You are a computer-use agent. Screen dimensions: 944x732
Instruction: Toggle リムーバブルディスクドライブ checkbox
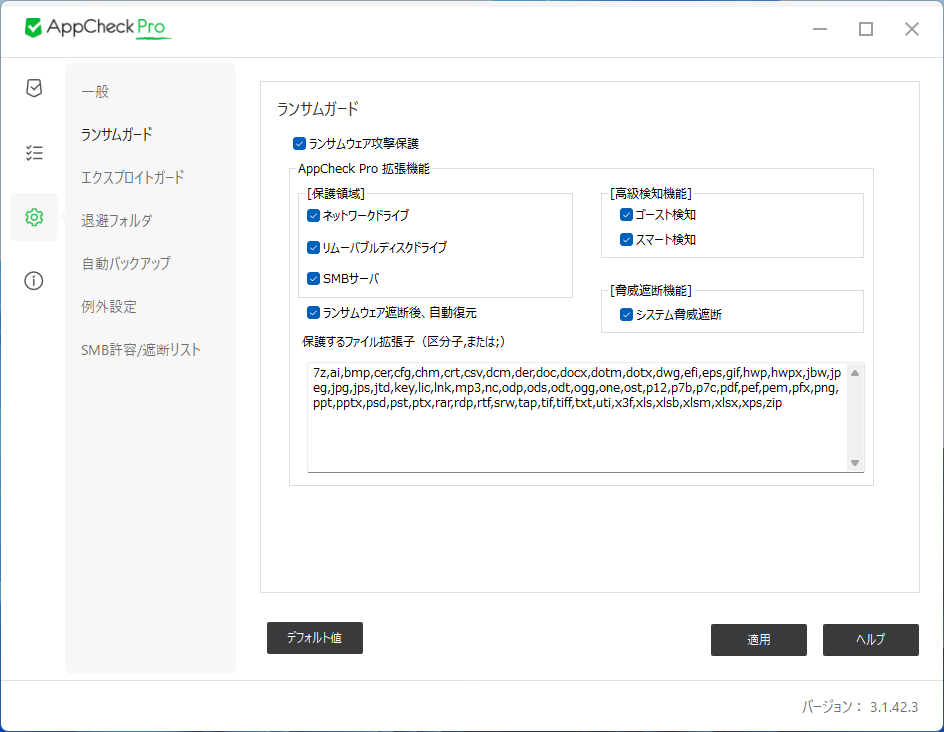point(313,247)
